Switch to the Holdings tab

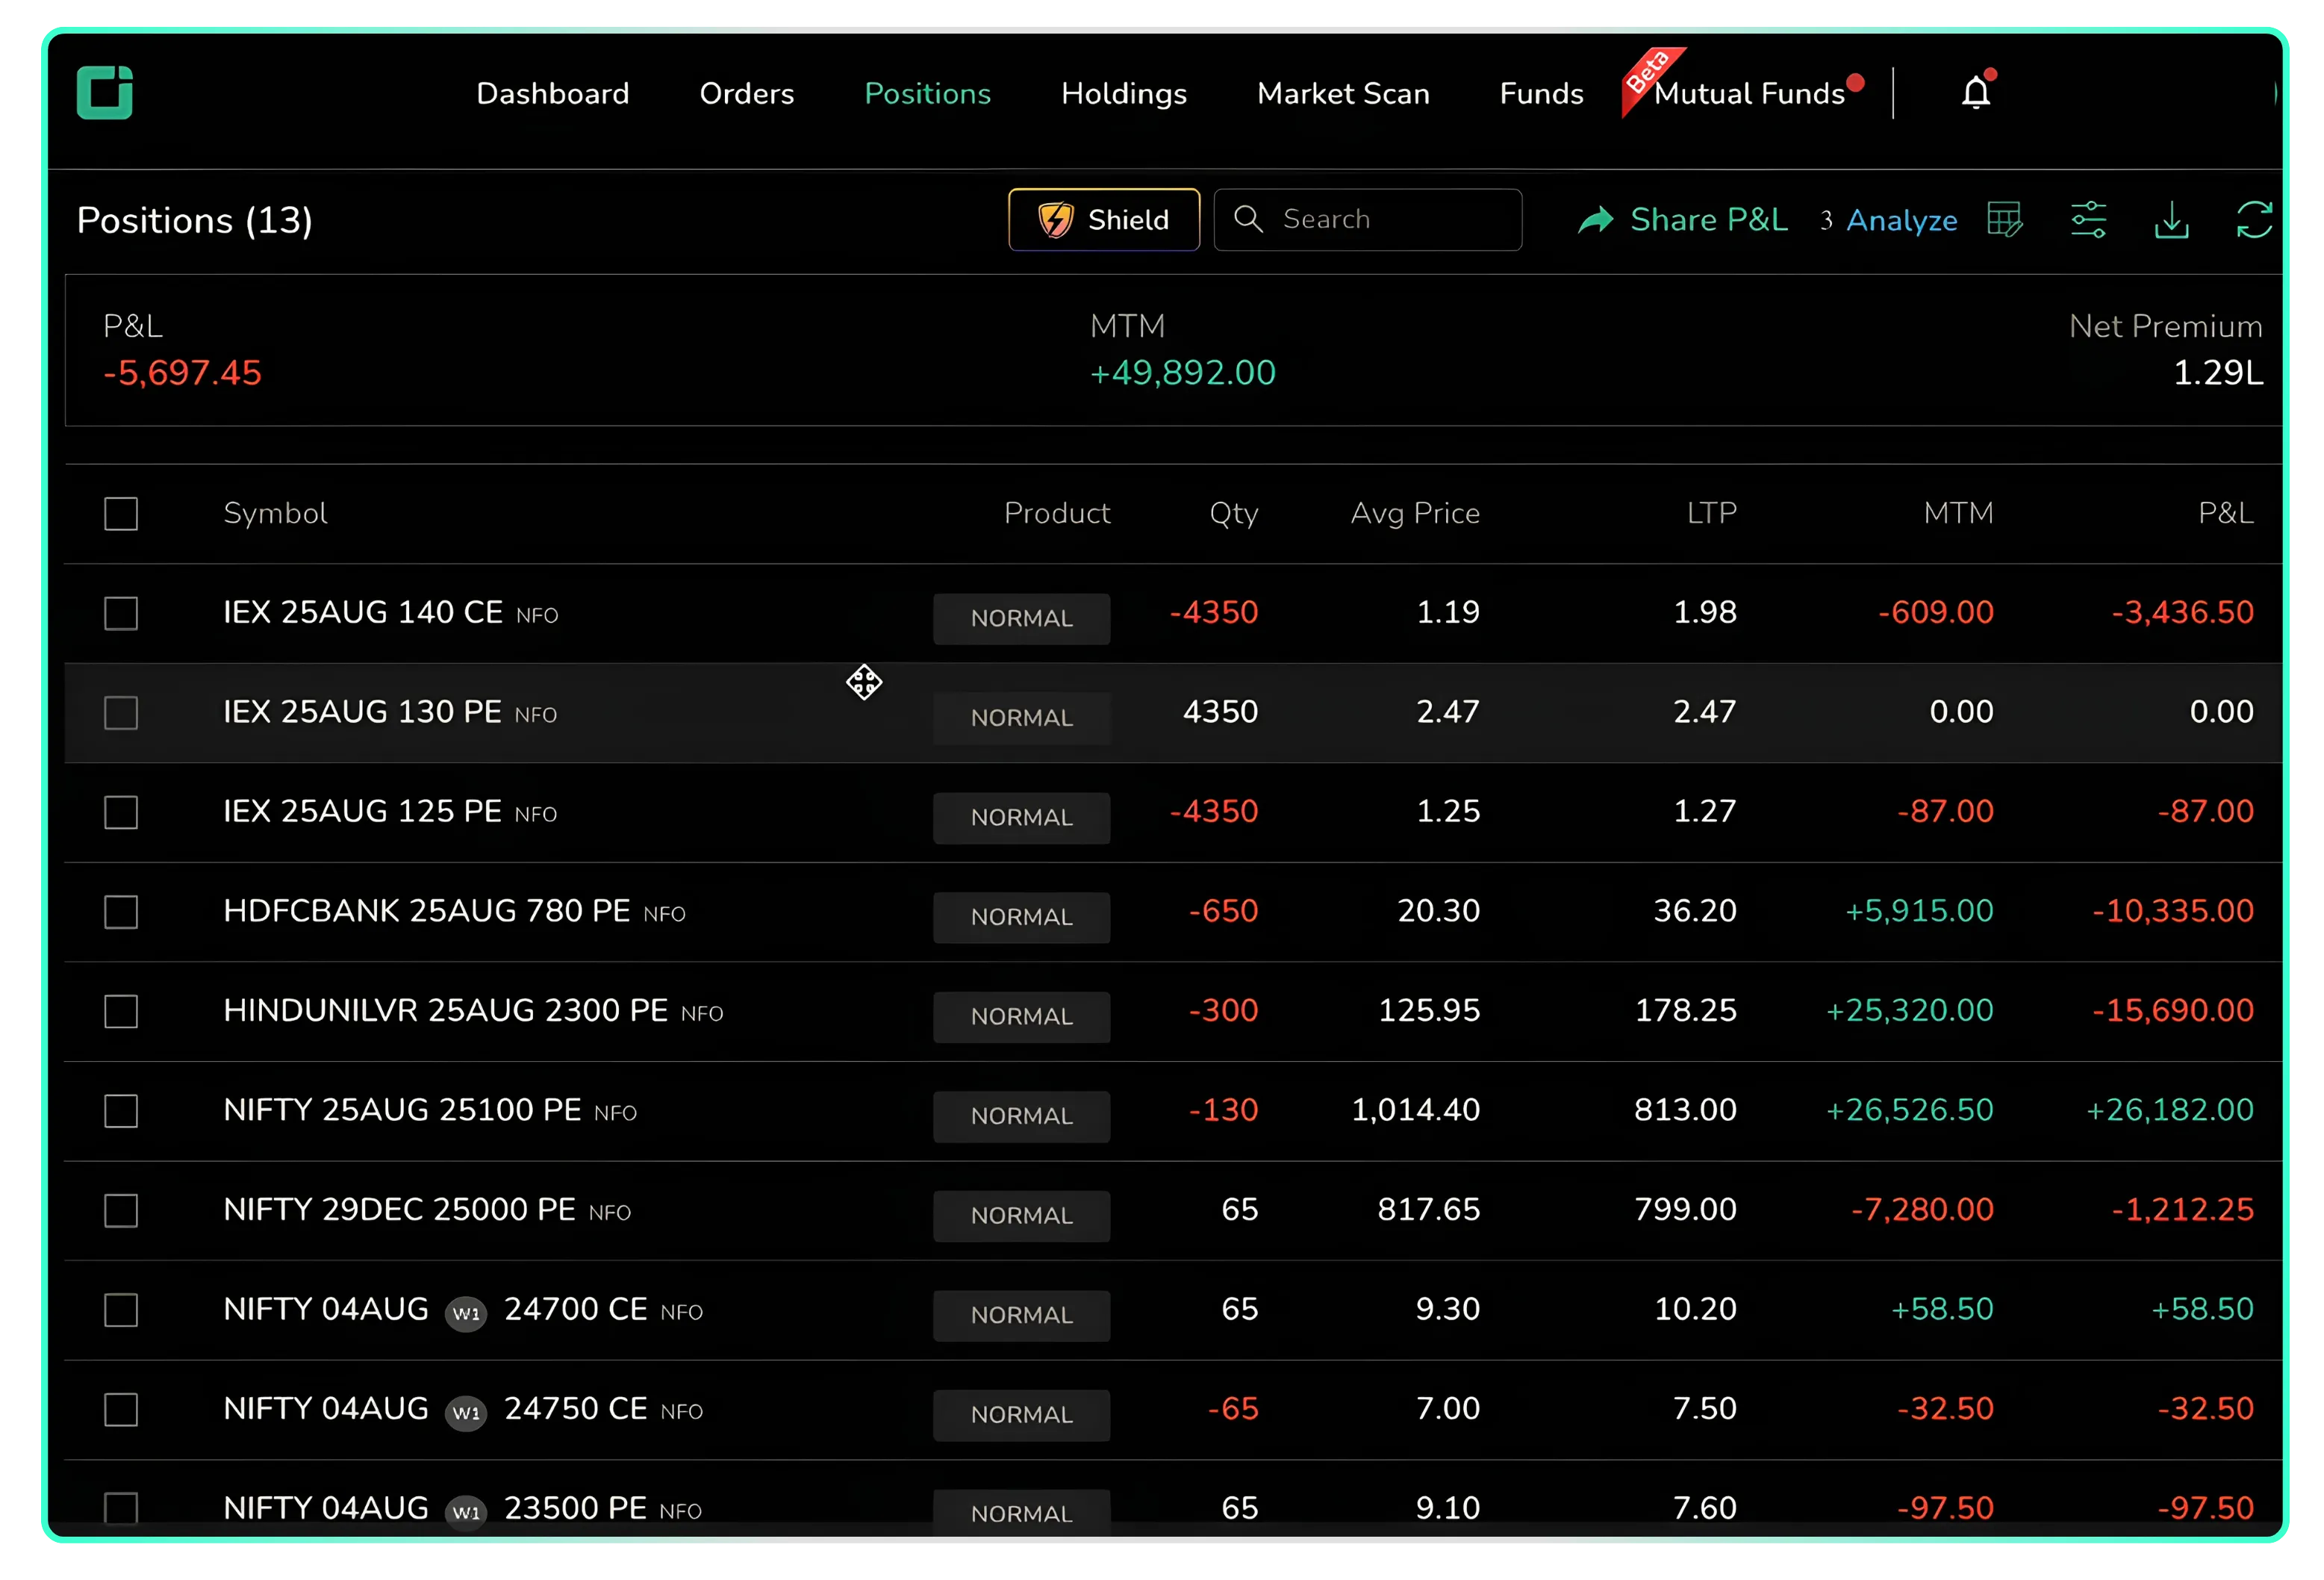click(x=1124, y=93)
